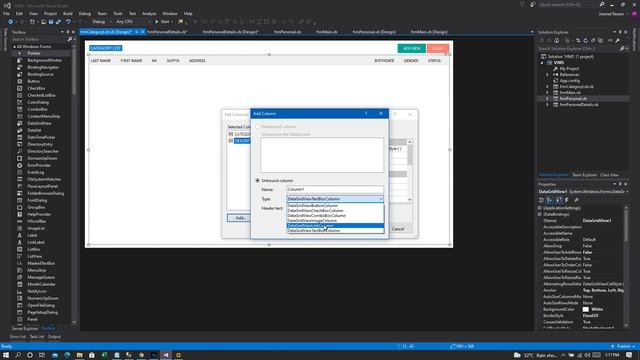The width and height of the screenshot is (640, 360).
Task: Select Panel control in the Toolbox
Action: point(32,319)
